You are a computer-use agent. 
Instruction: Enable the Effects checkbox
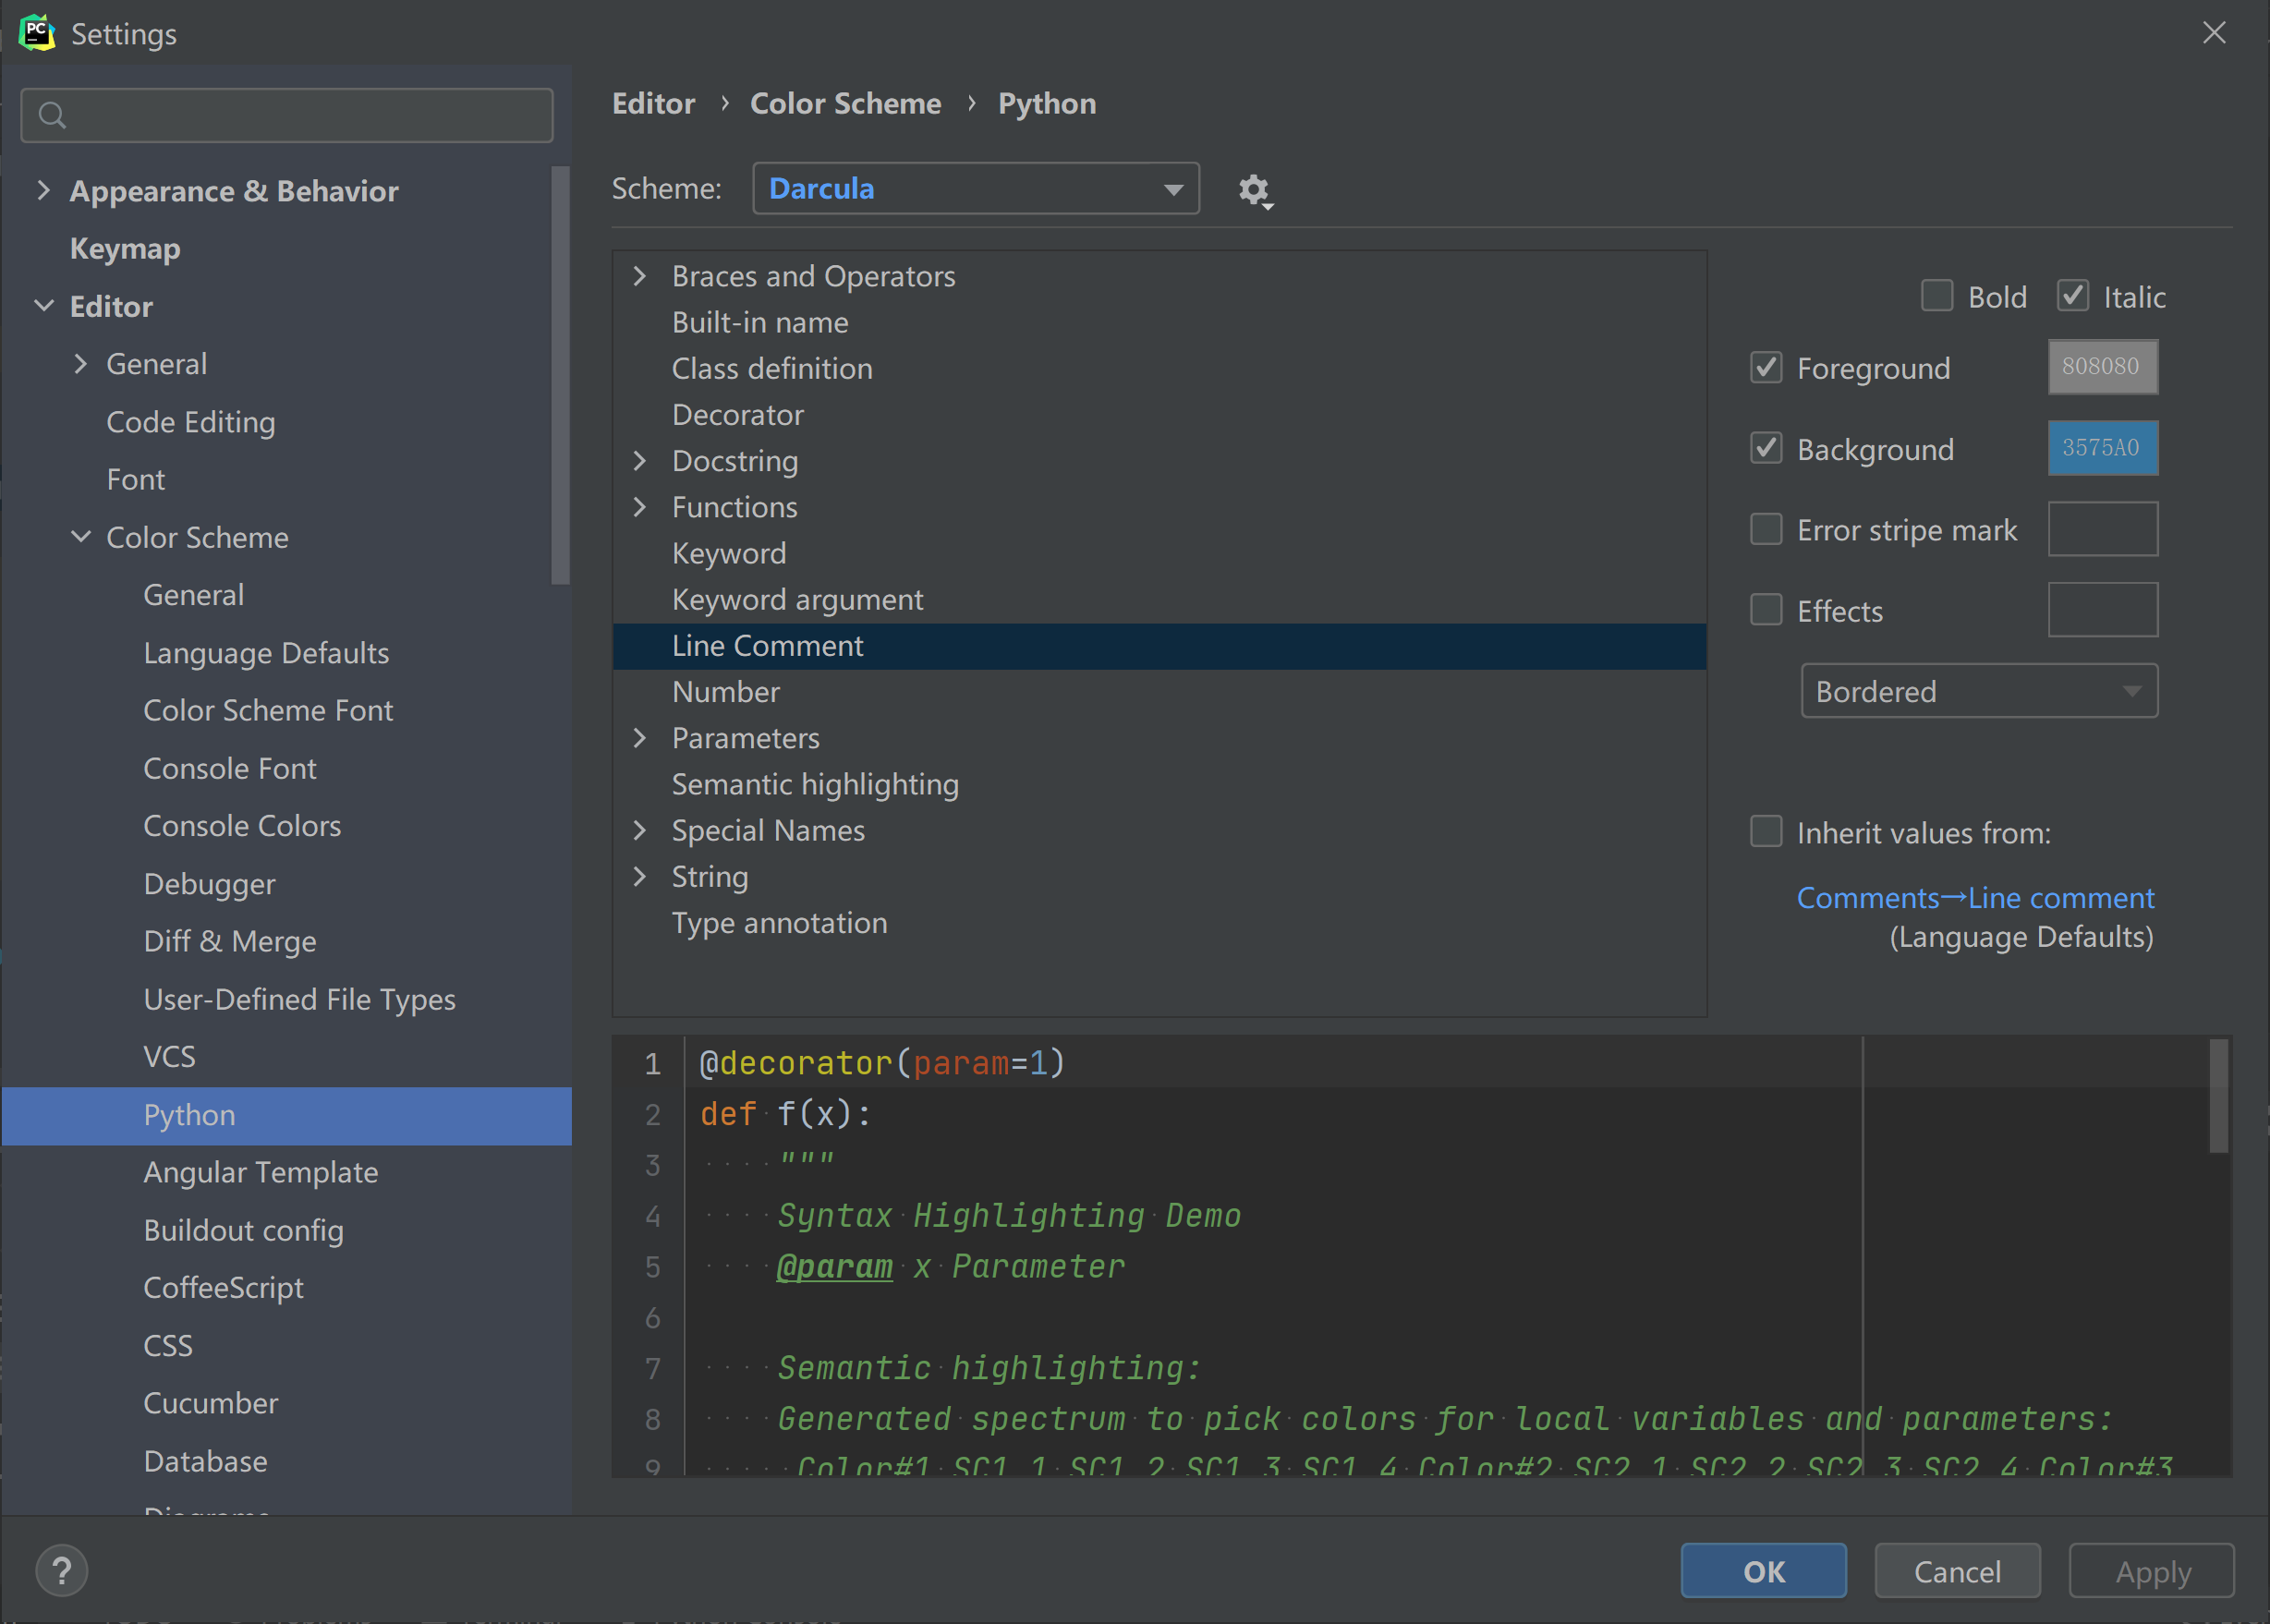coord(1766,610)
